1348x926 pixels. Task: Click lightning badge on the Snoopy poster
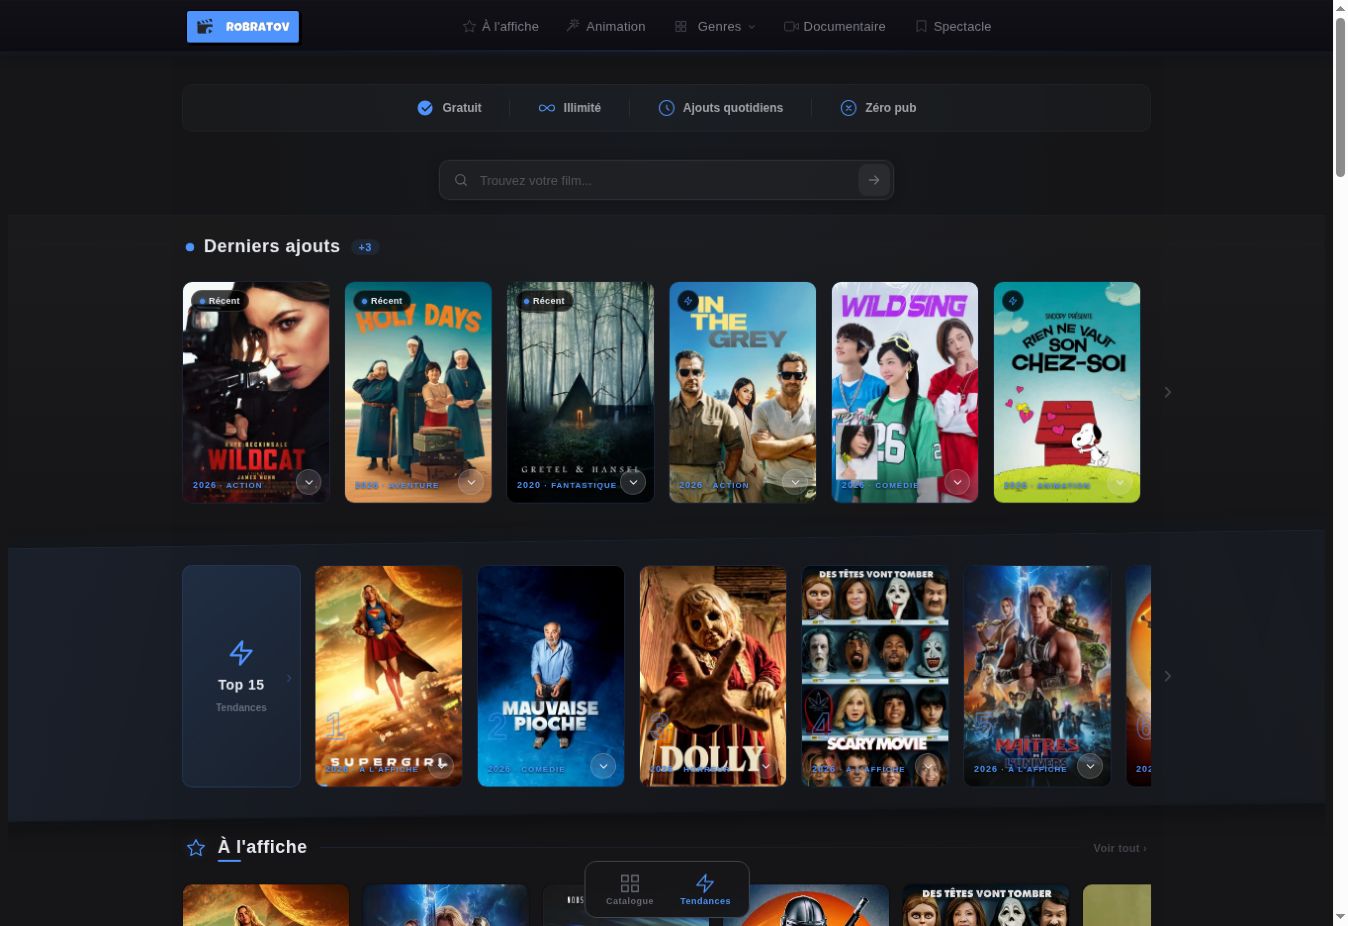tap(1012, 300)
